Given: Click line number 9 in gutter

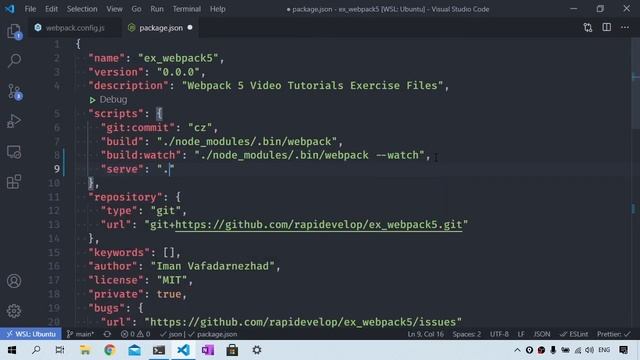Looking at the screenshot, I should tap(57, 169).
